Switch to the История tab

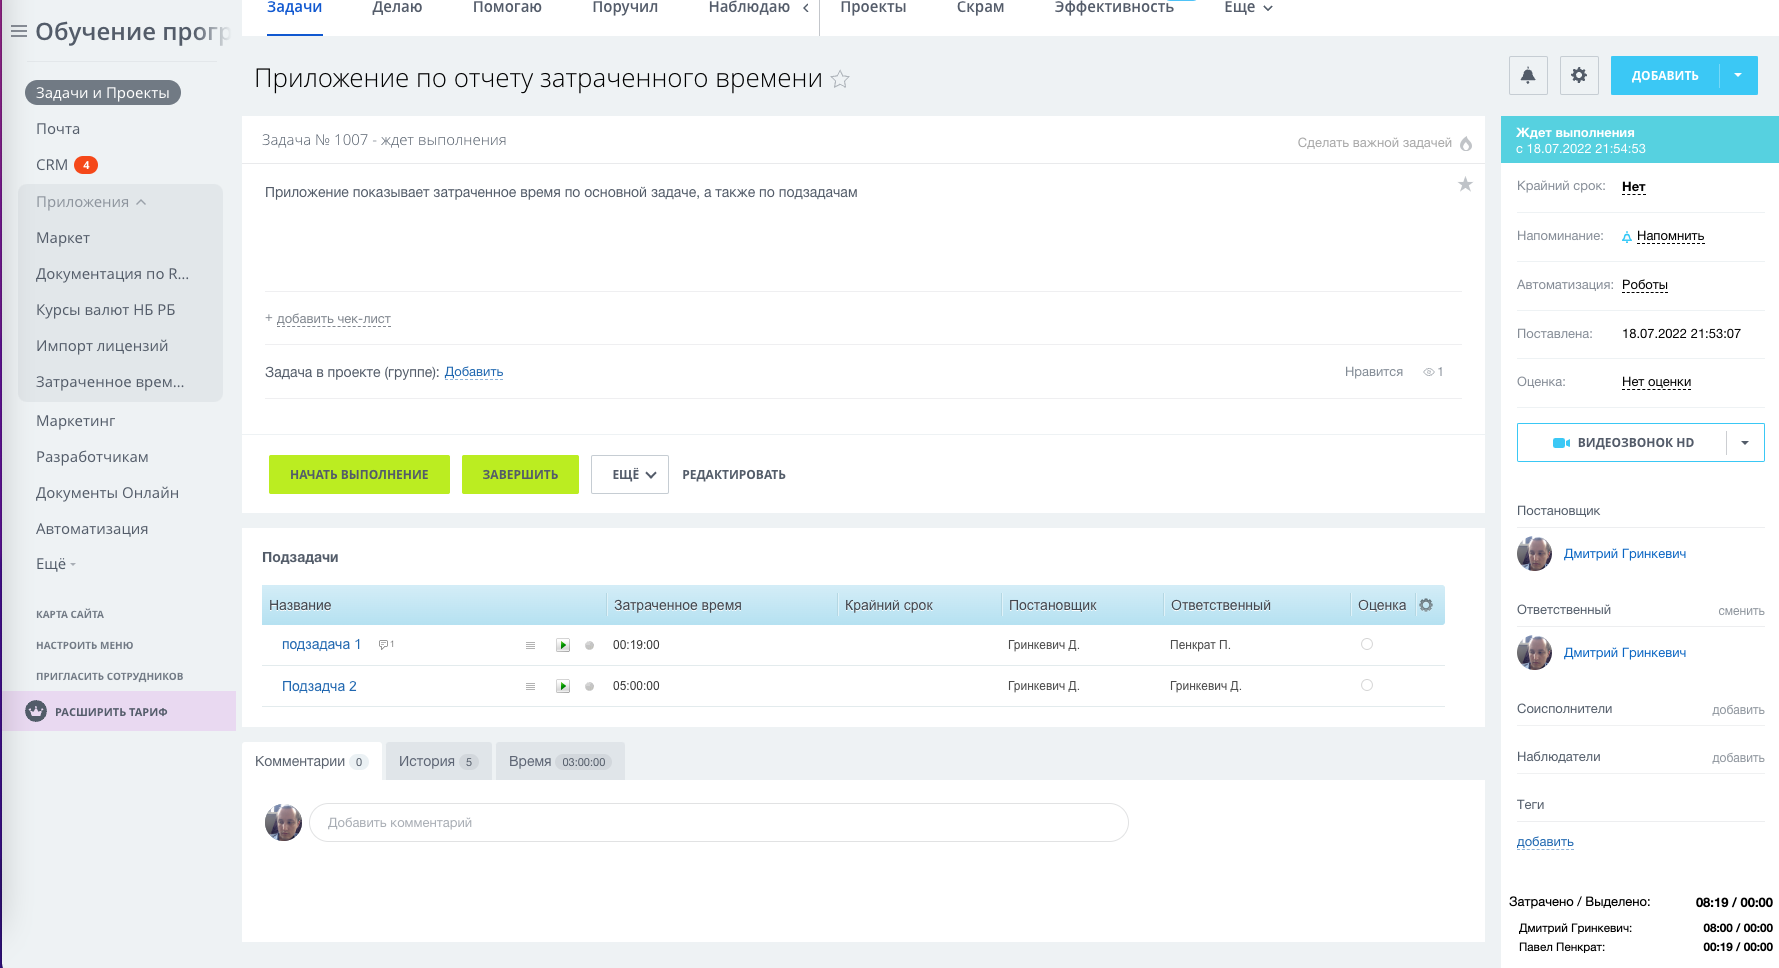pos(438,761)
